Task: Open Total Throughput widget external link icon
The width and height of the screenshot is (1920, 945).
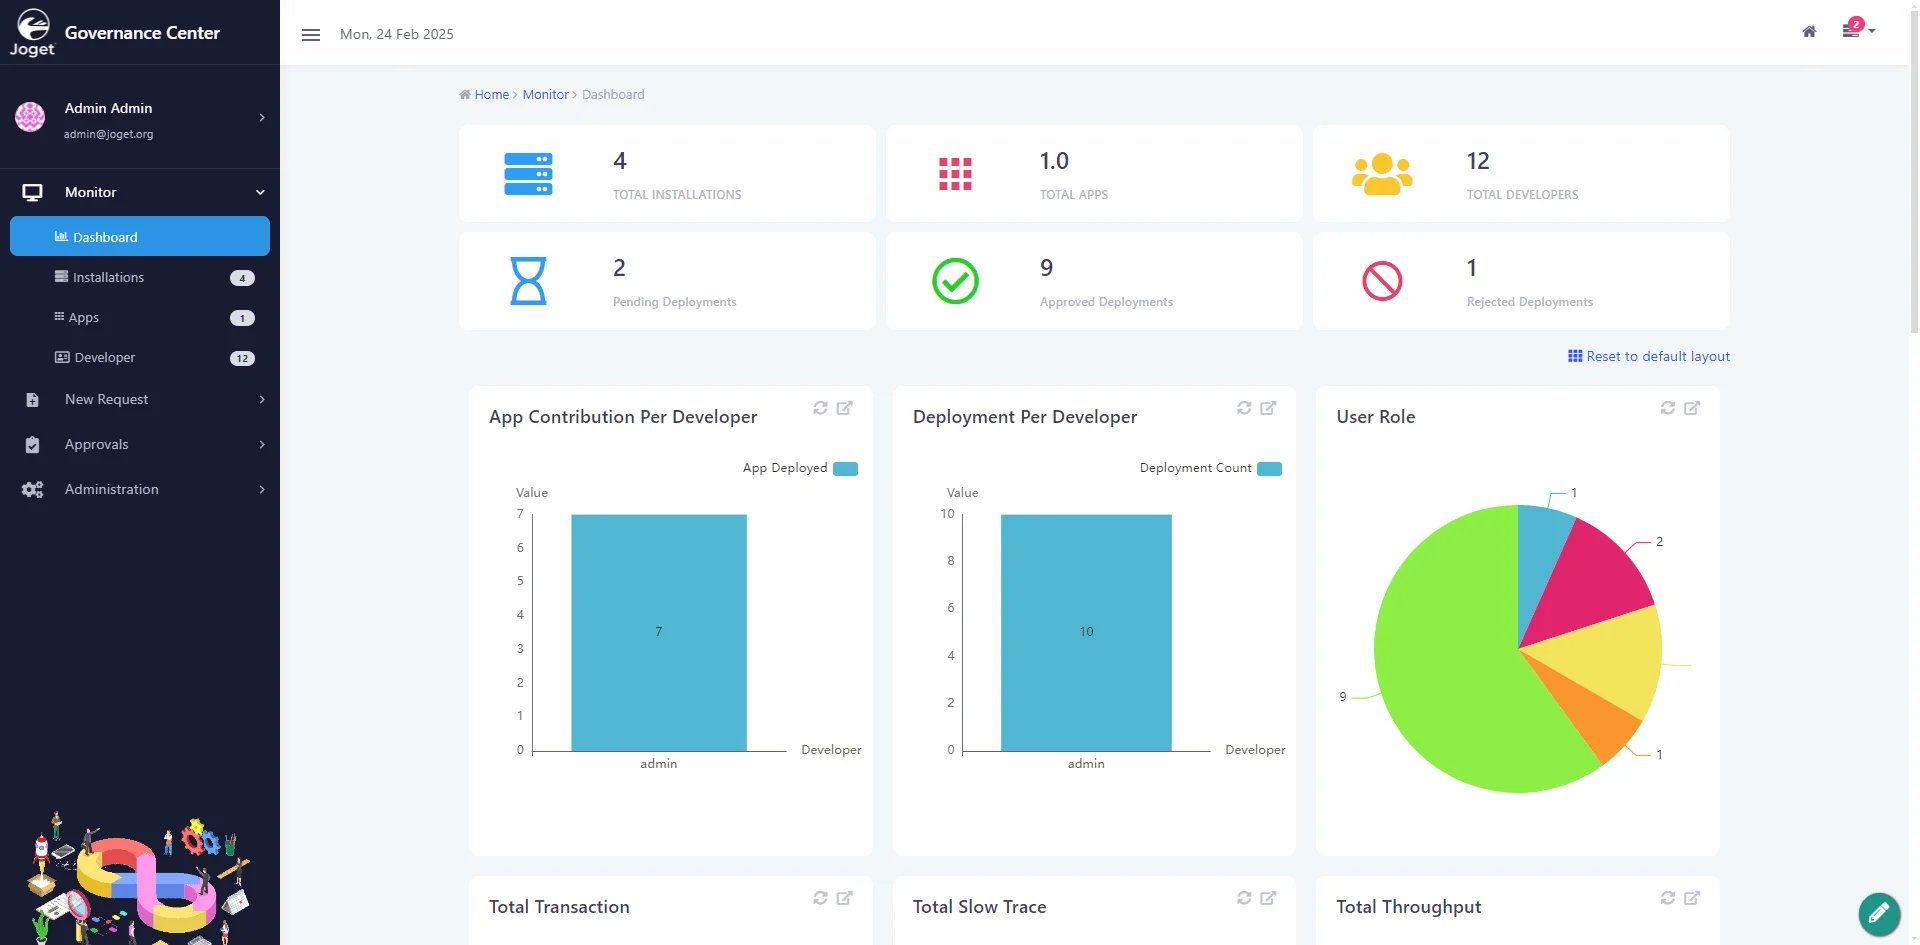Action: 1692,898
